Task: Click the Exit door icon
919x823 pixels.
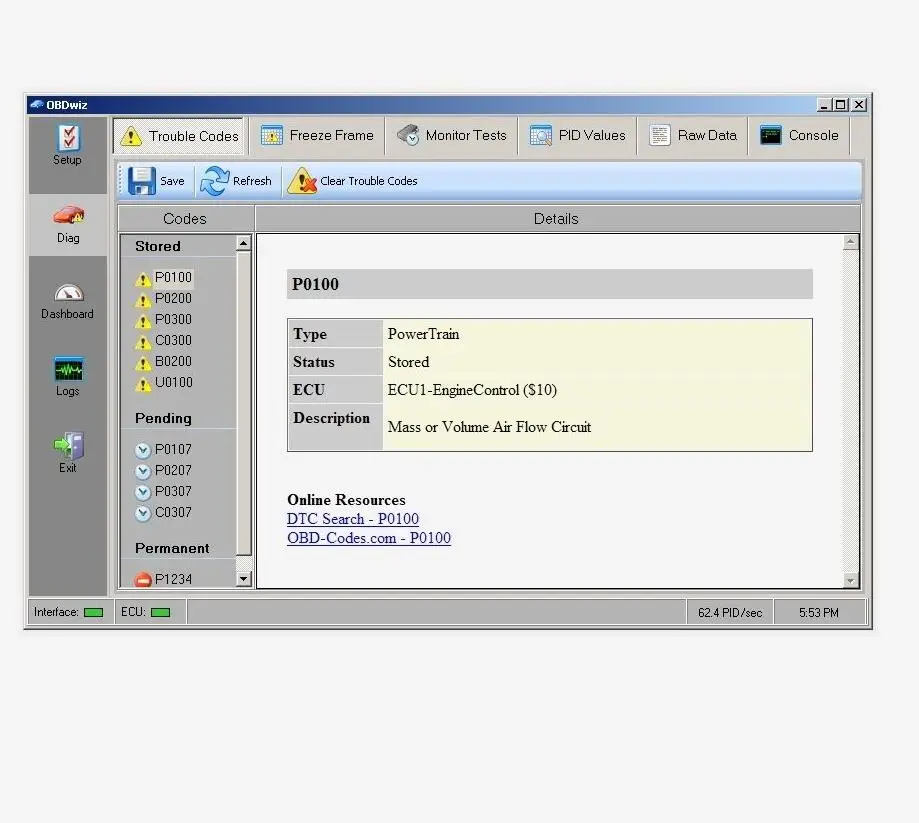Action: point(69,445)
